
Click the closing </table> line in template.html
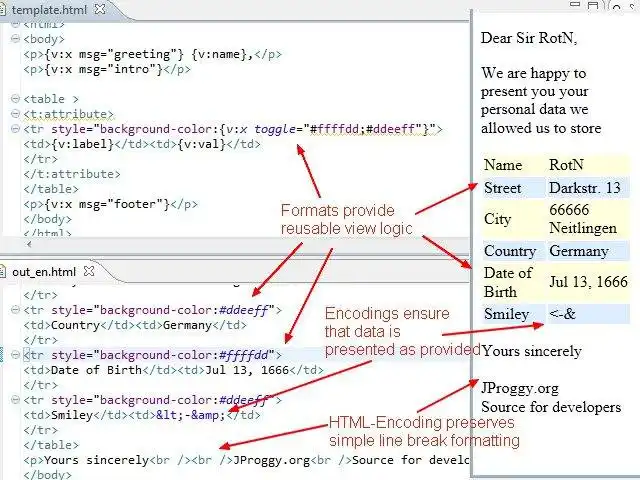(51, 189)
